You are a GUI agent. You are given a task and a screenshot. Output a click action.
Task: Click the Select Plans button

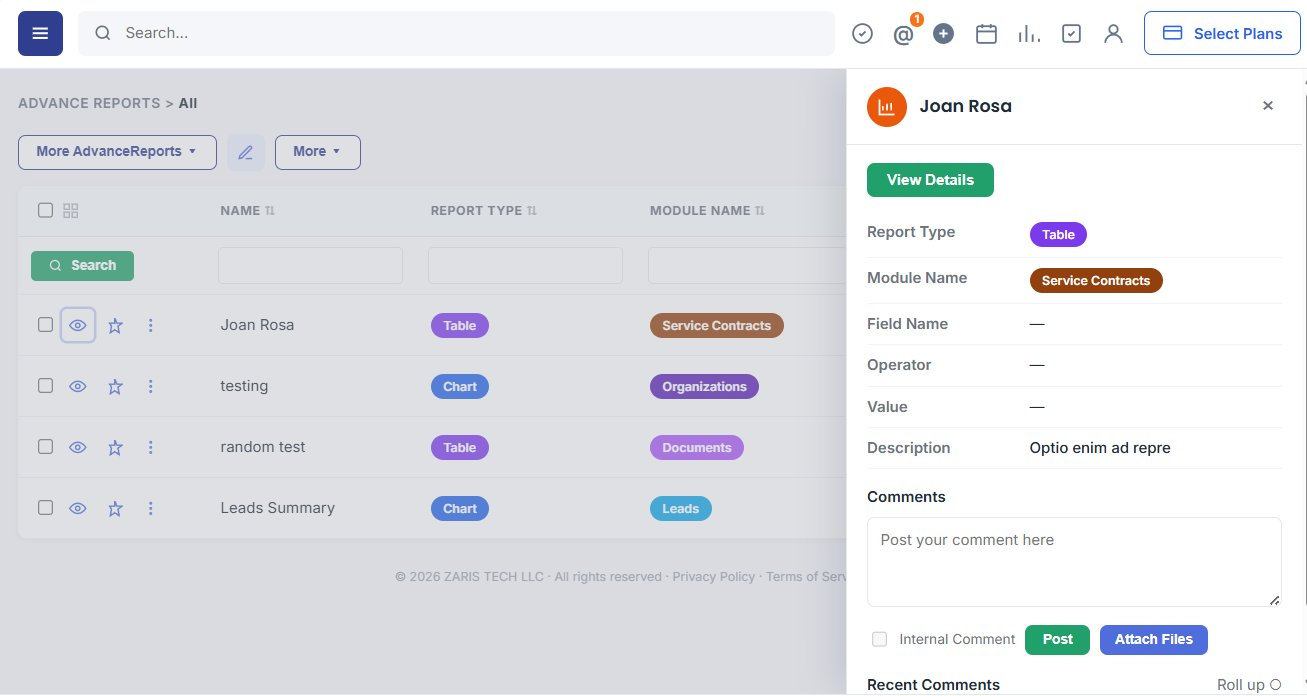1222,33
